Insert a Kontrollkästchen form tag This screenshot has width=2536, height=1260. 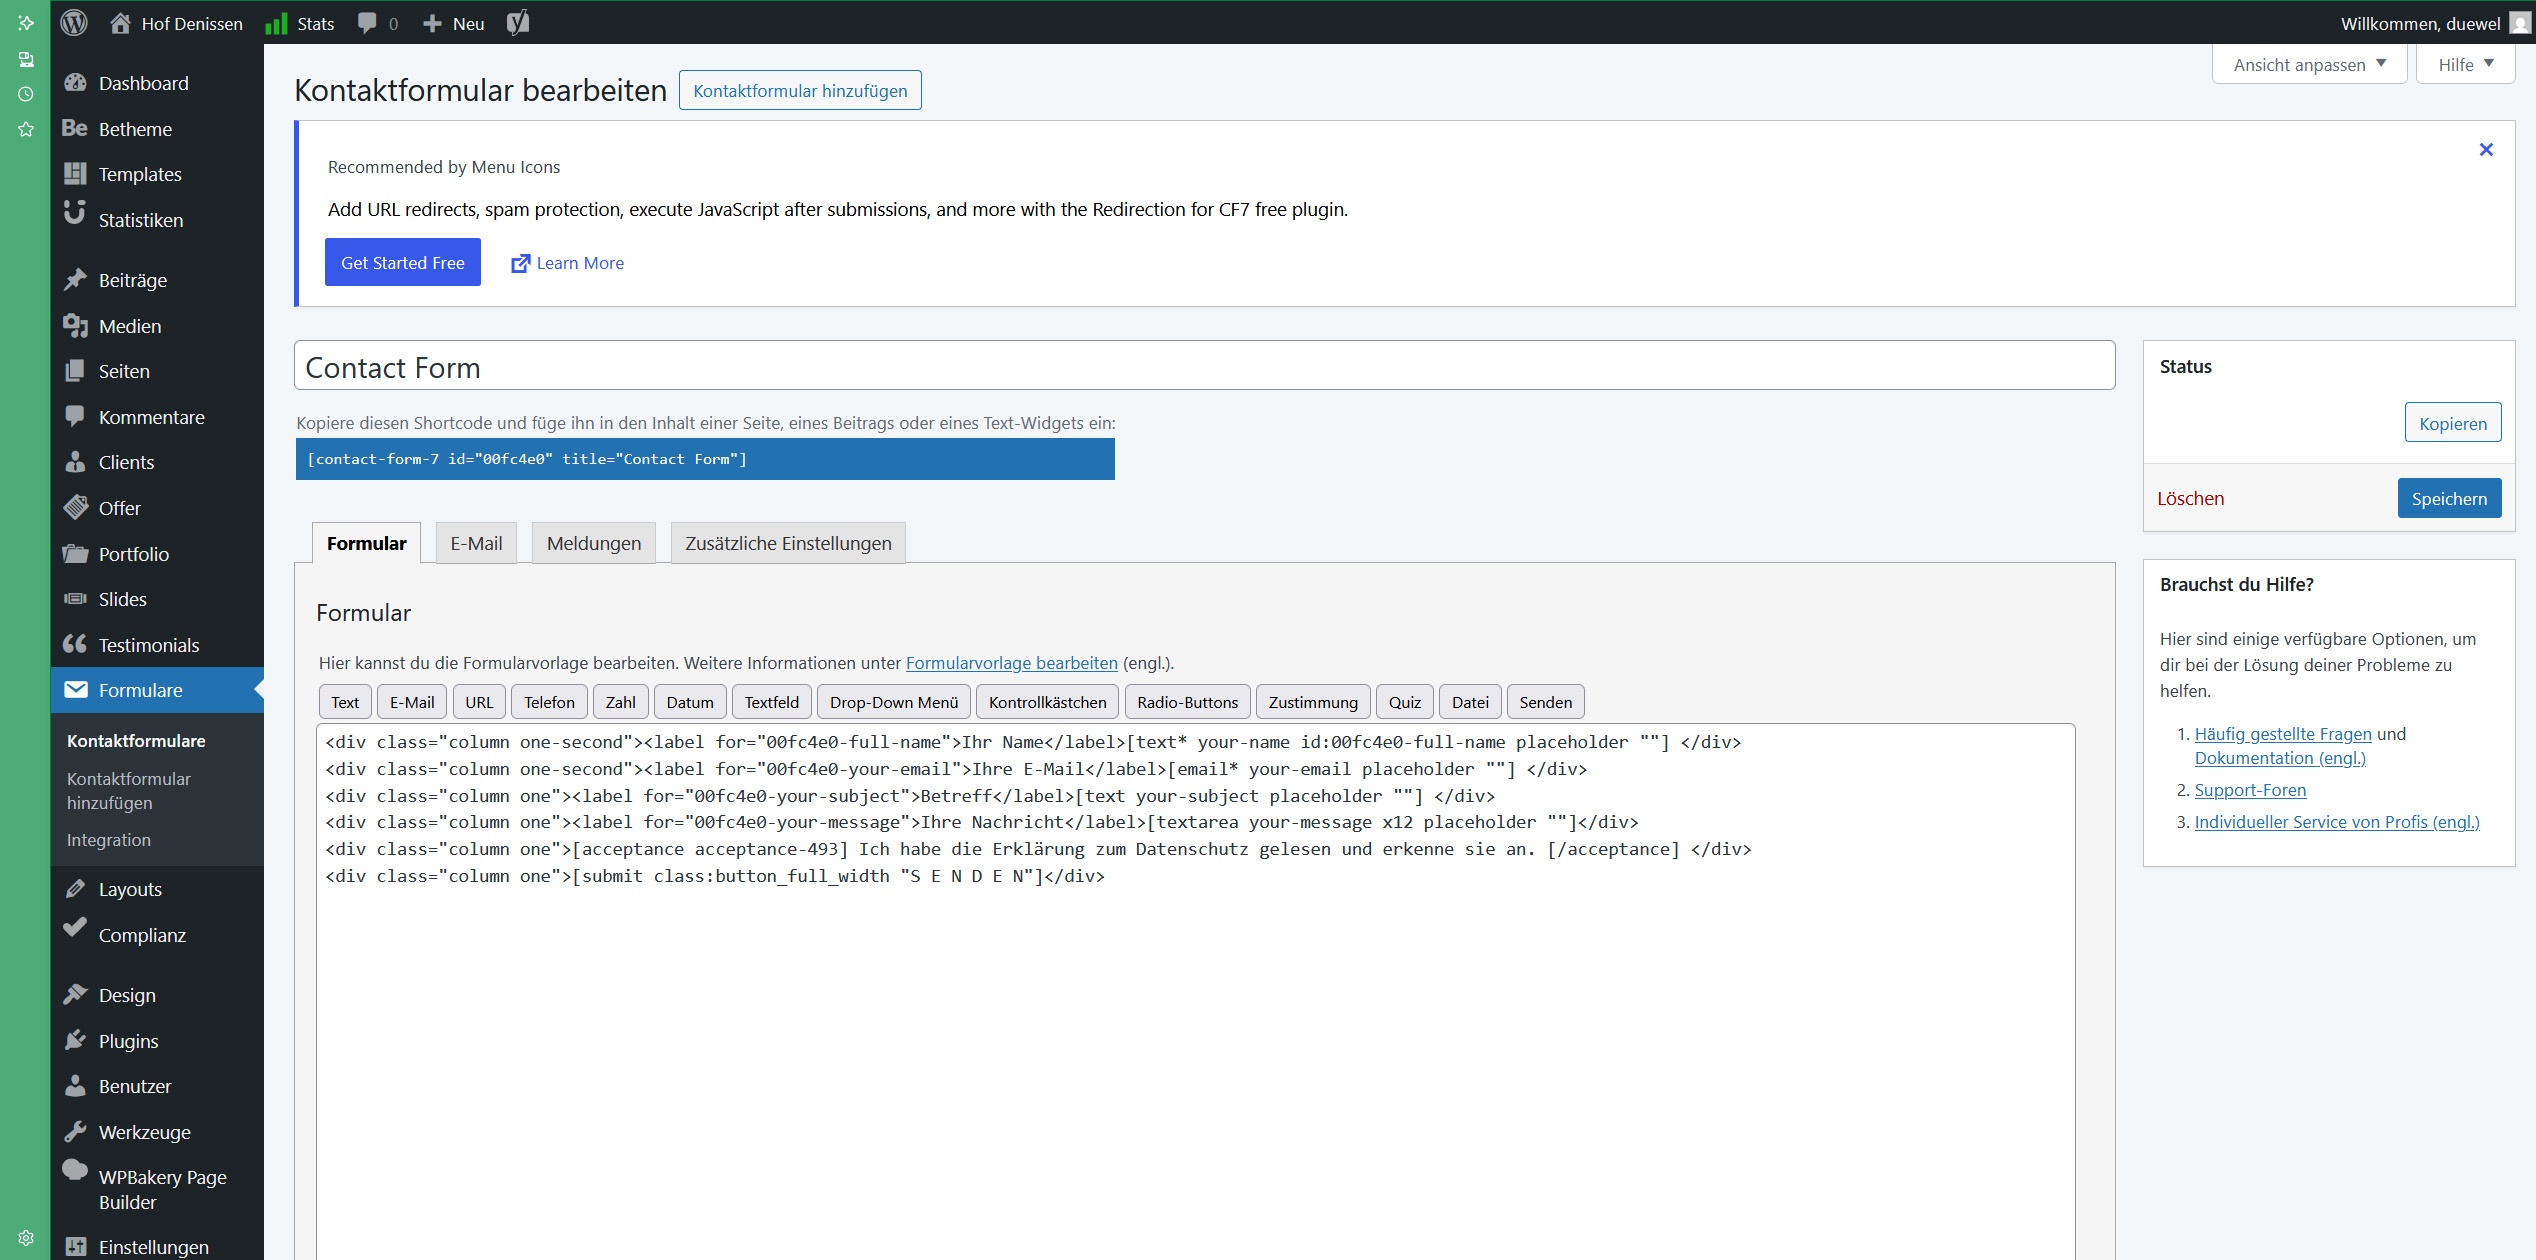[x=1047, y=702]
